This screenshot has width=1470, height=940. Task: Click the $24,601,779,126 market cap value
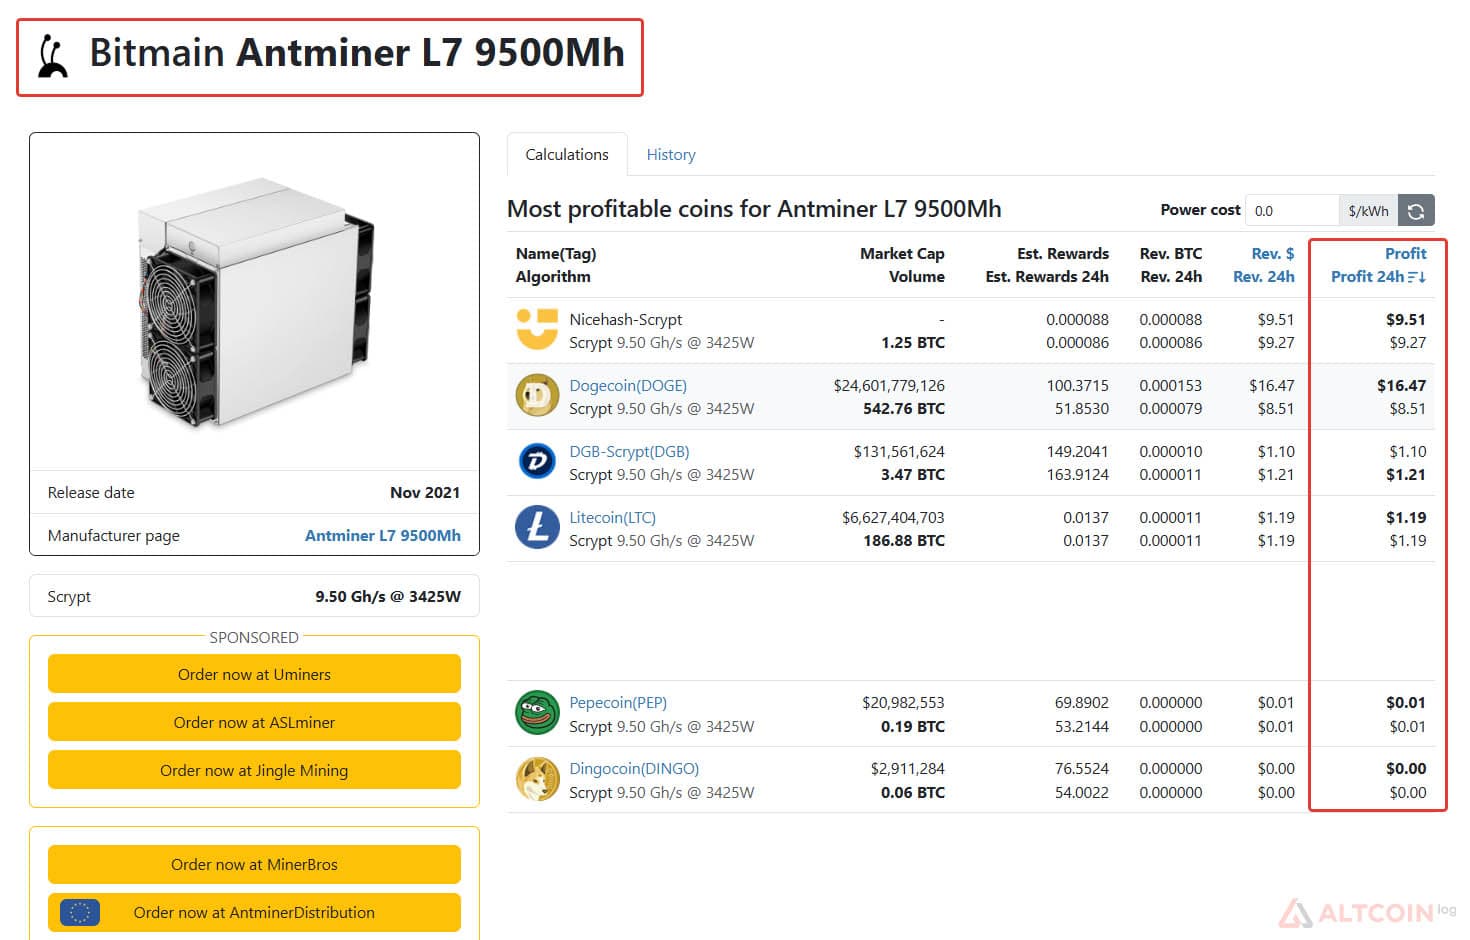(x=889, y=385)
